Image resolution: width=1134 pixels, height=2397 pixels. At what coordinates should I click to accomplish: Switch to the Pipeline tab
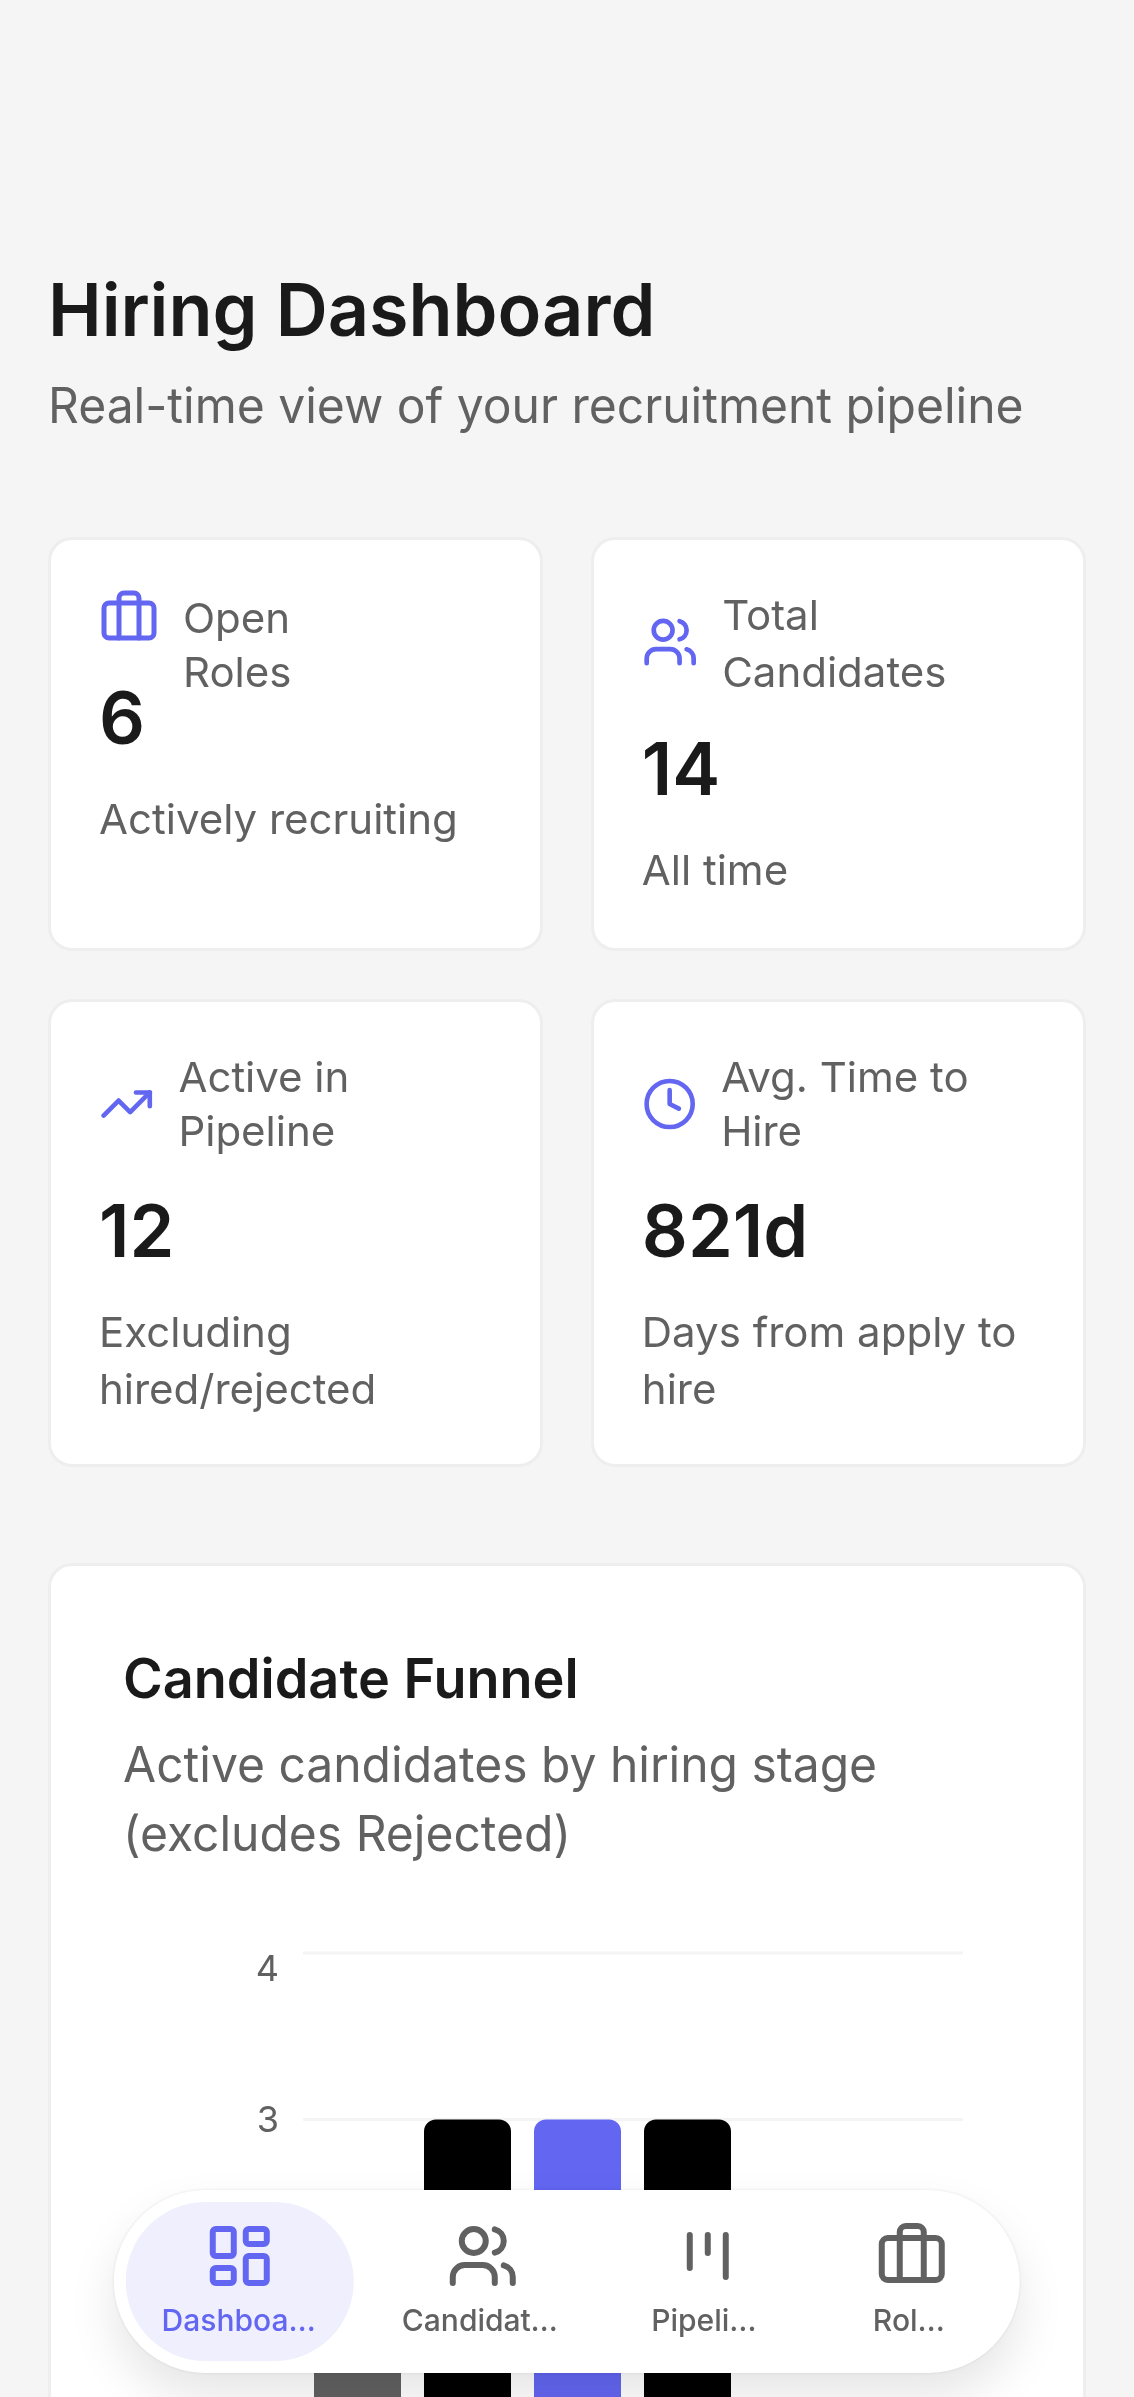coord(704,2280)
